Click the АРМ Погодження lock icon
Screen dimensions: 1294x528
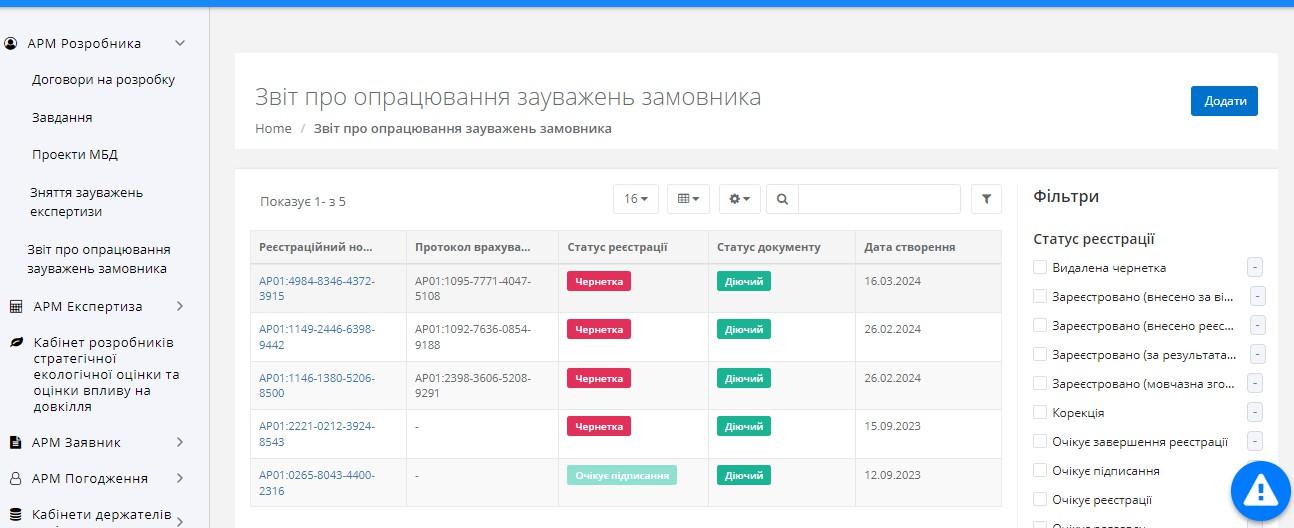tap(16, 478)
